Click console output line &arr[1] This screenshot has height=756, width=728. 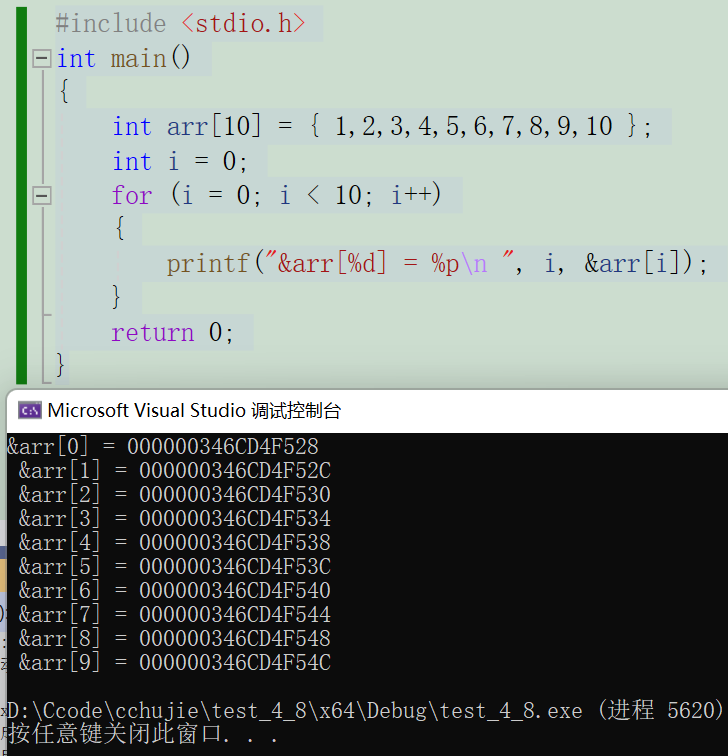click(175, 471)
